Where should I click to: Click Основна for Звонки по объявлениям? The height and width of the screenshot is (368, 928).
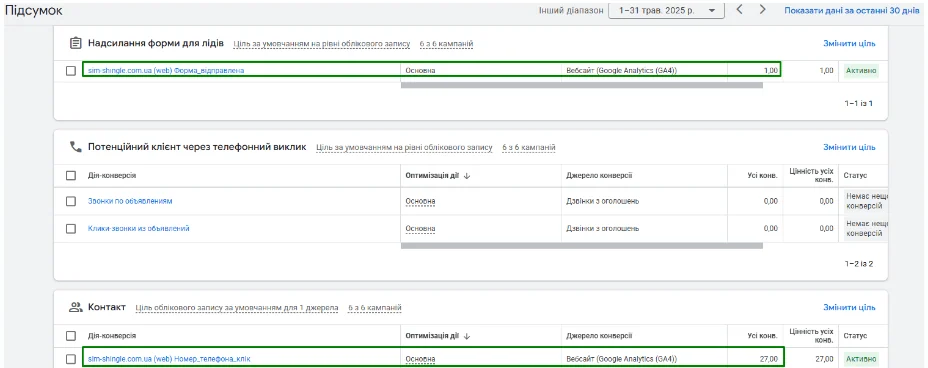[420, 201]
